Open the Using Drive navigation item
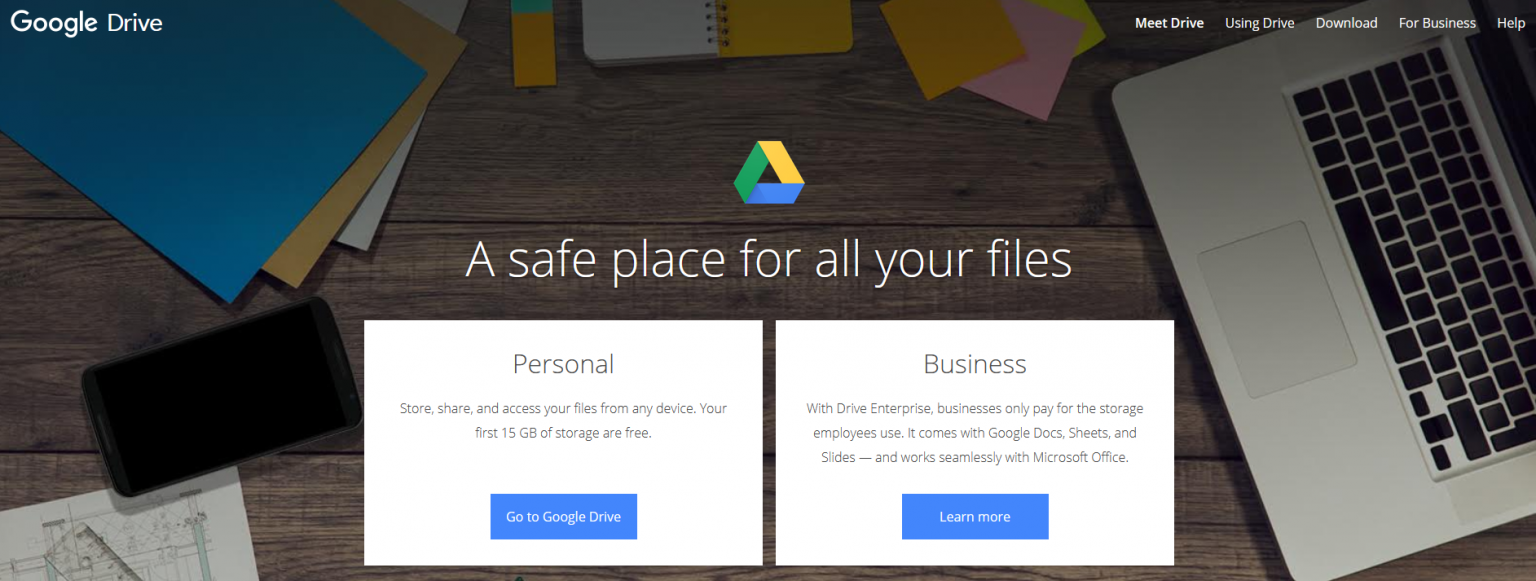Viewport: 1536px width, 581px height. (x=1259, y=22)
